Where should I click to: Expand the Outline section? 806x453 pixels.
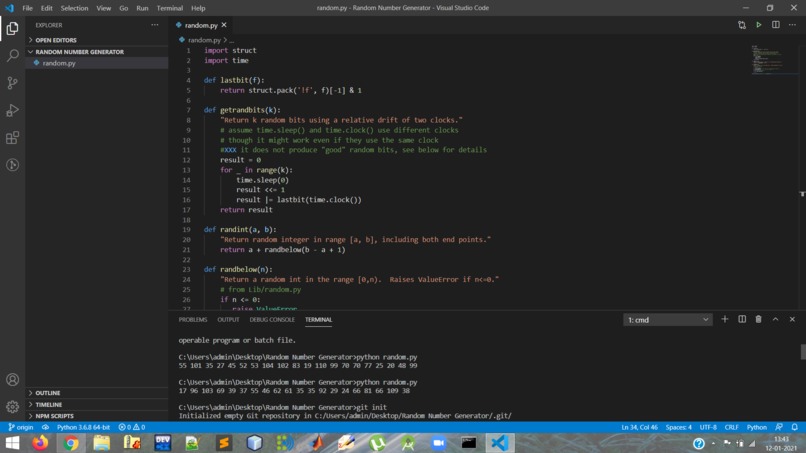97,393
